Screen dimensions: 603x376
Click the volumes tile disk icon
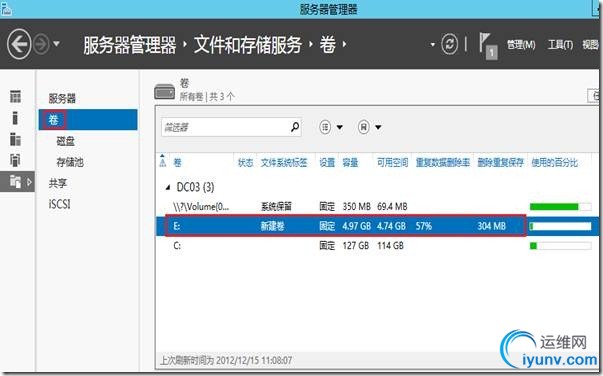(x=165, y=92)
